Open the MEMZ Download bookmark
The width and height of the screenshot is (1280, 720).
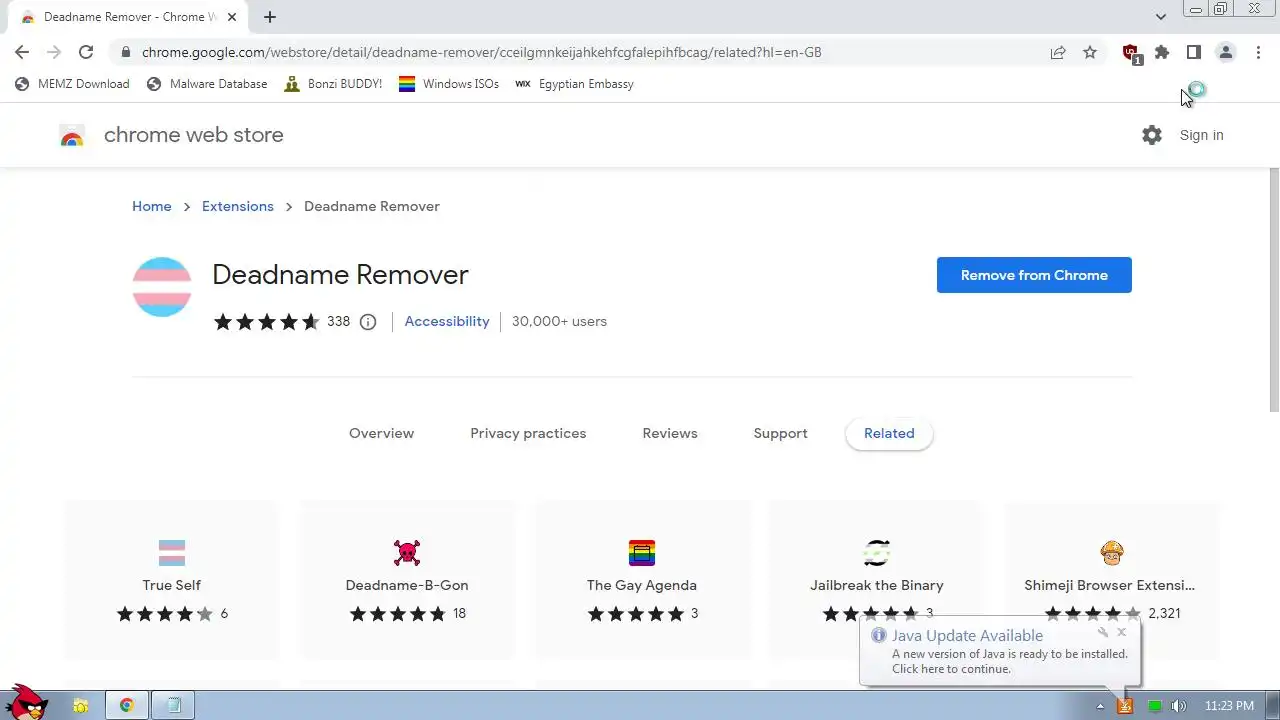click(x=73, y=84)
